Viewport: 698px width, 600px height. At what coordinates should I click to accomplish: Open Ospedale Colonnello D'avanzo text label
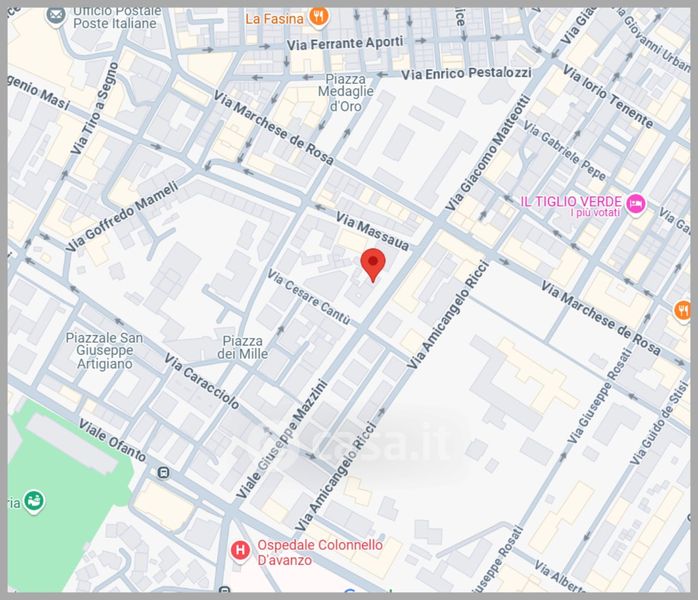[x=314, y=552]
